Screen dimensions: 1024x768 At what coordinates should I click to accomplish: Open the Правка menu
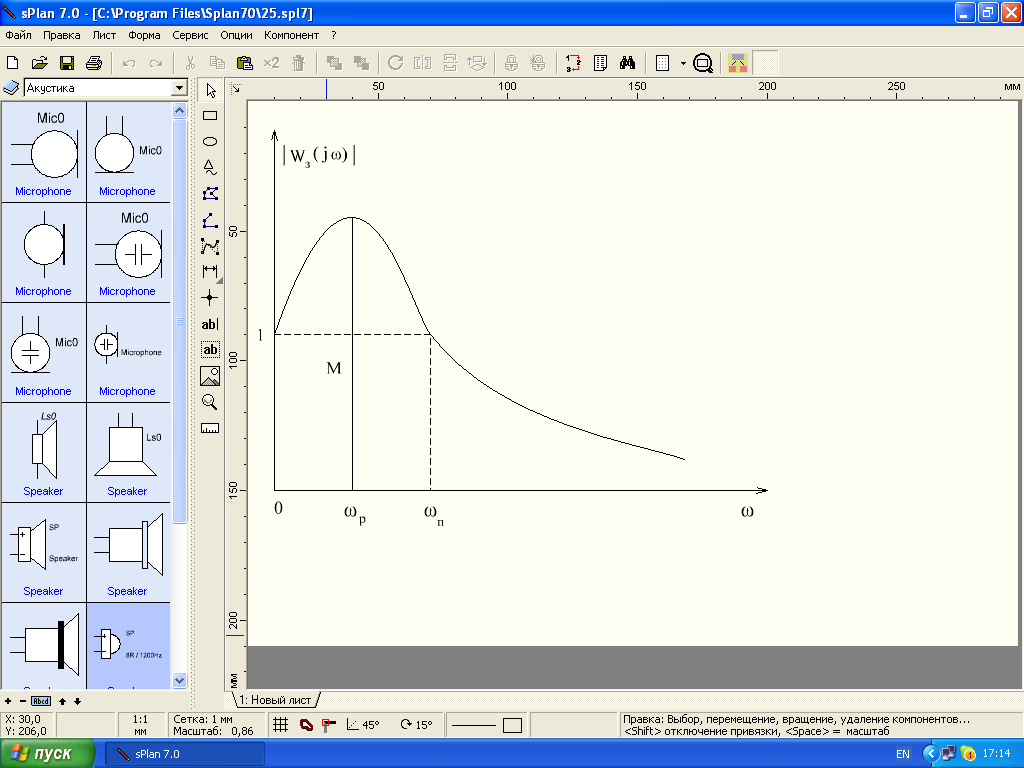(x=62, y=35)
